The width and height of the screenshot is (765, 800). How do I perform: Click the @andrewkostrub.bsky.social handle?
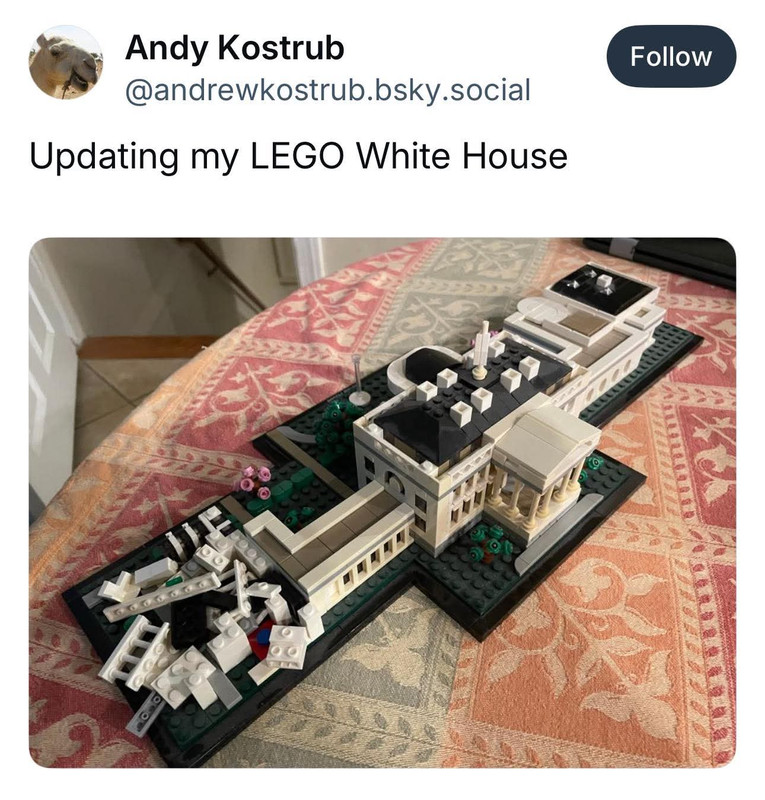[x=328, y=90]
